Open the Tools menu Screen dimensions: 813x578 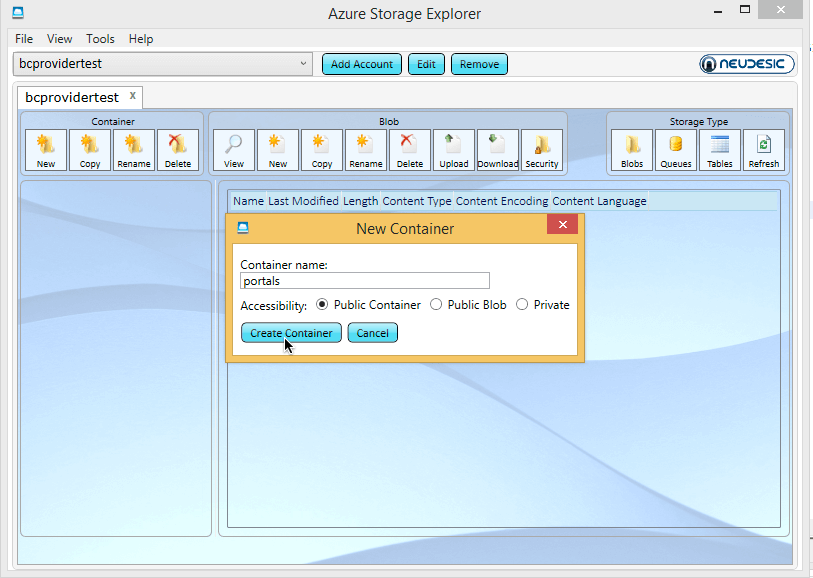pyautogui.click(x=100, y=39)
